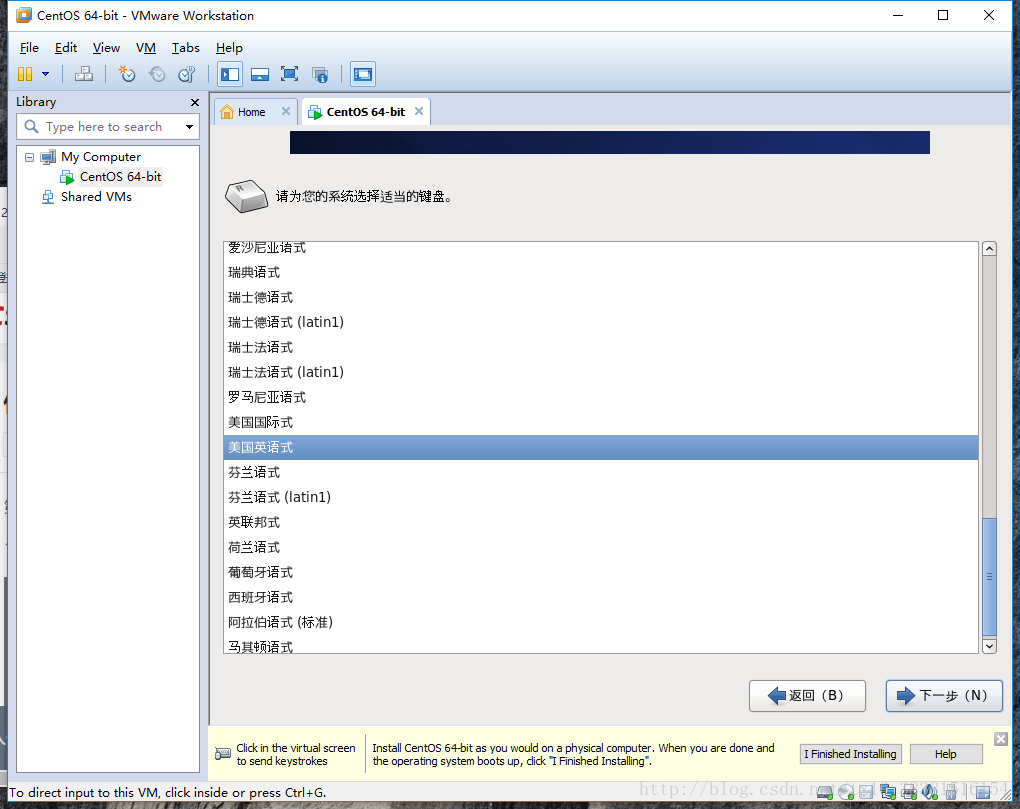Click the floppy drive status icon
Viewport: 1020px width, 809px height.
[866, 791]
